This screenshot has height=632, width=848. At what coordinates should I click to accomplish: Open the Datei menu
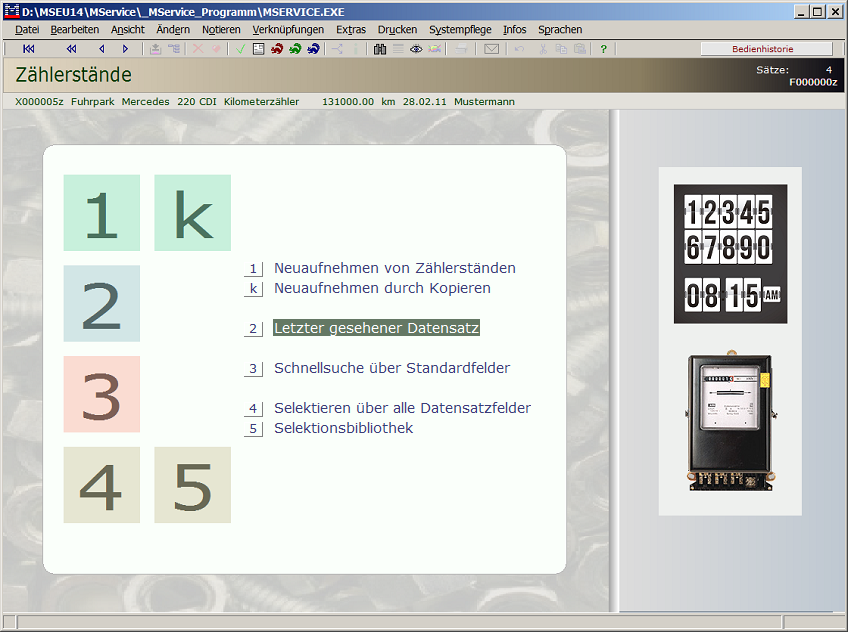pos(27,30)
